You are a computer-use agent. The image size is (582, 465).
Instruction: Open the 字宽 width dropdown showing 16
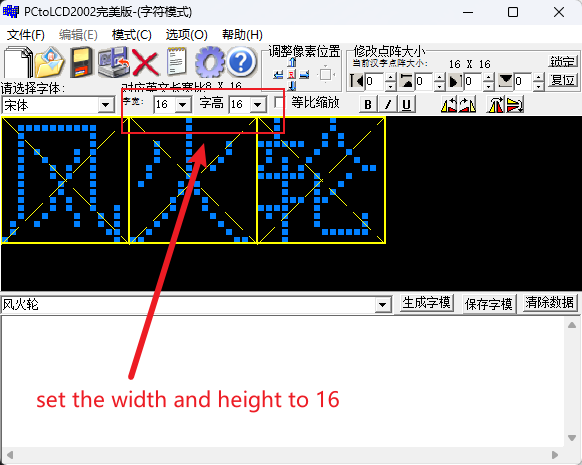183,105
